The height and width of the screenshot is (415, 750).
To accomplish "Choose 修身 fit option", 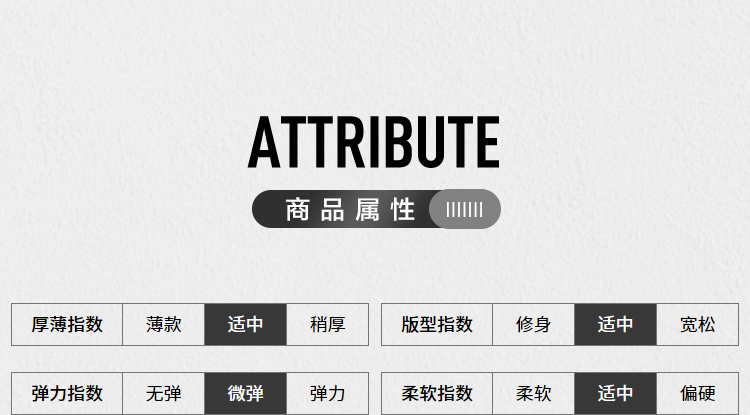I will [x=533, y=324].
